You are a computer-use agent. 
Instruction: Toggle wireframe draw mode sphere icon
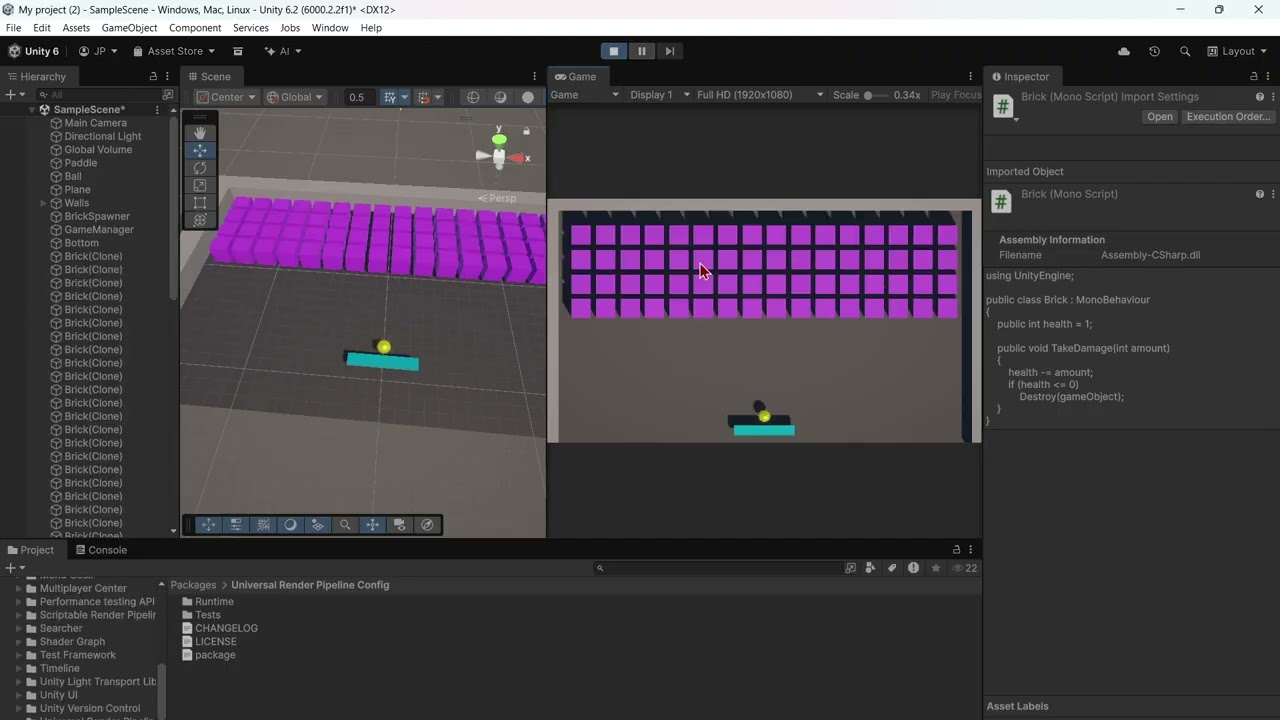[x=473, y=97]
